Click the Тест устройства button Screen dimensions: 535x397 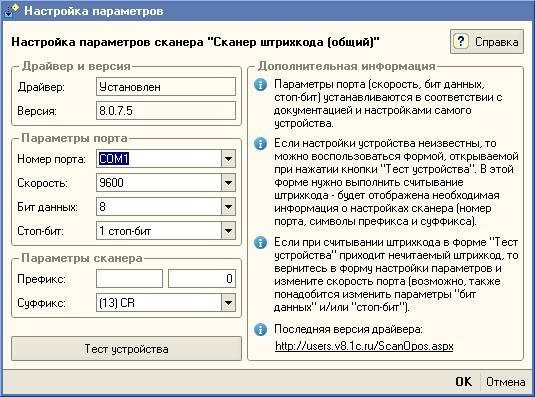click(x=126, y=349)
